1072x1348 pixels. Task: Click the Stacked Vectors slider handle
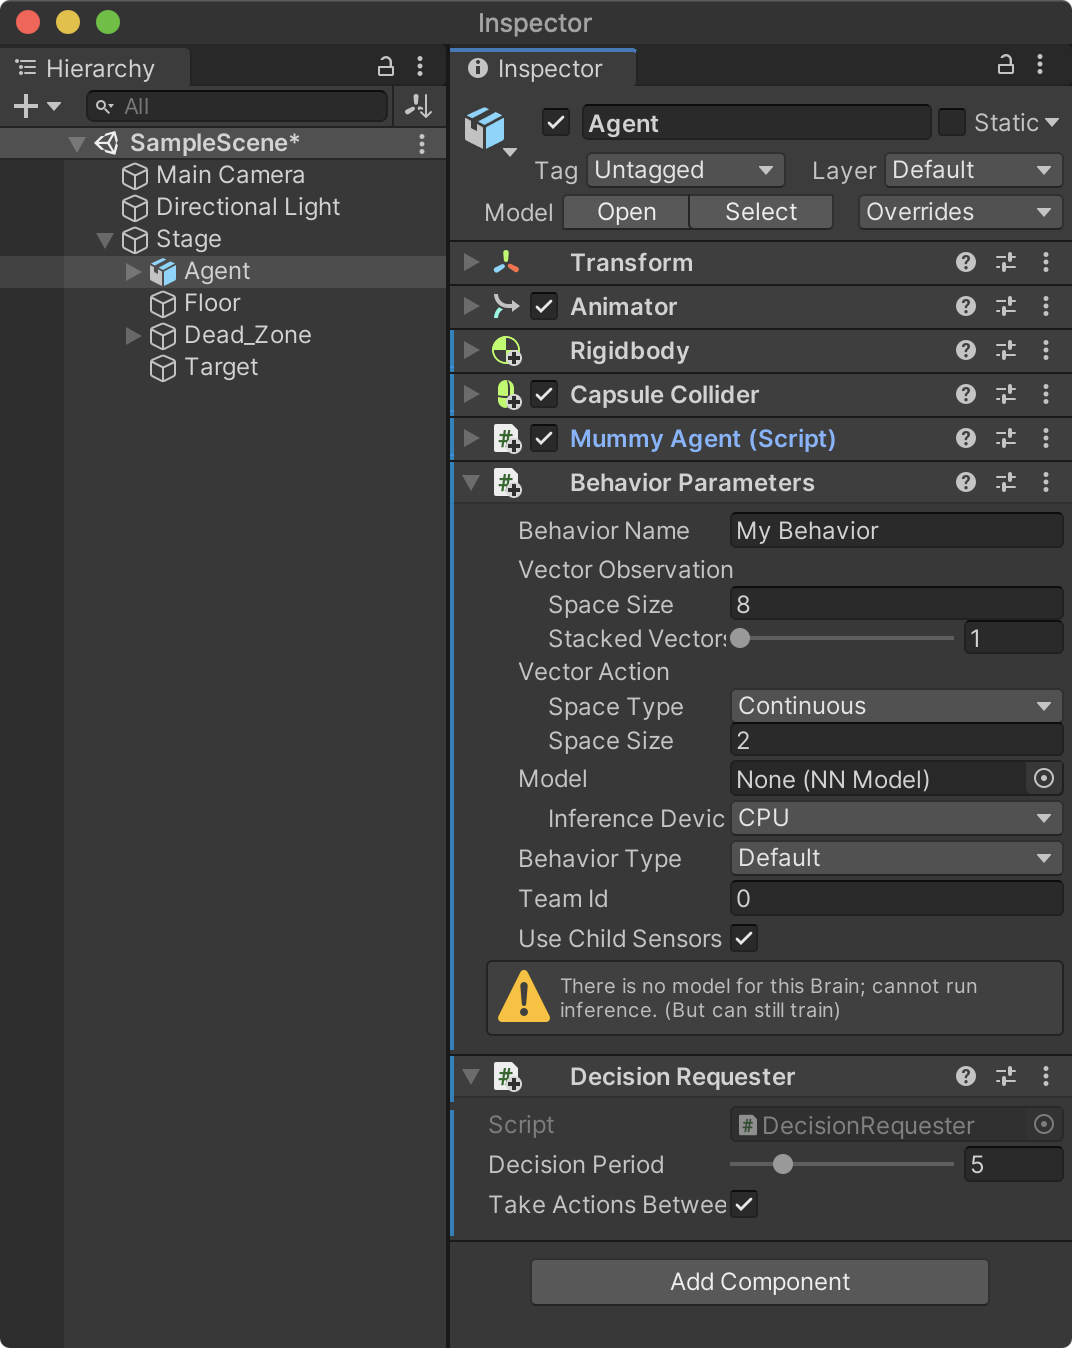(x=740, y=638)
